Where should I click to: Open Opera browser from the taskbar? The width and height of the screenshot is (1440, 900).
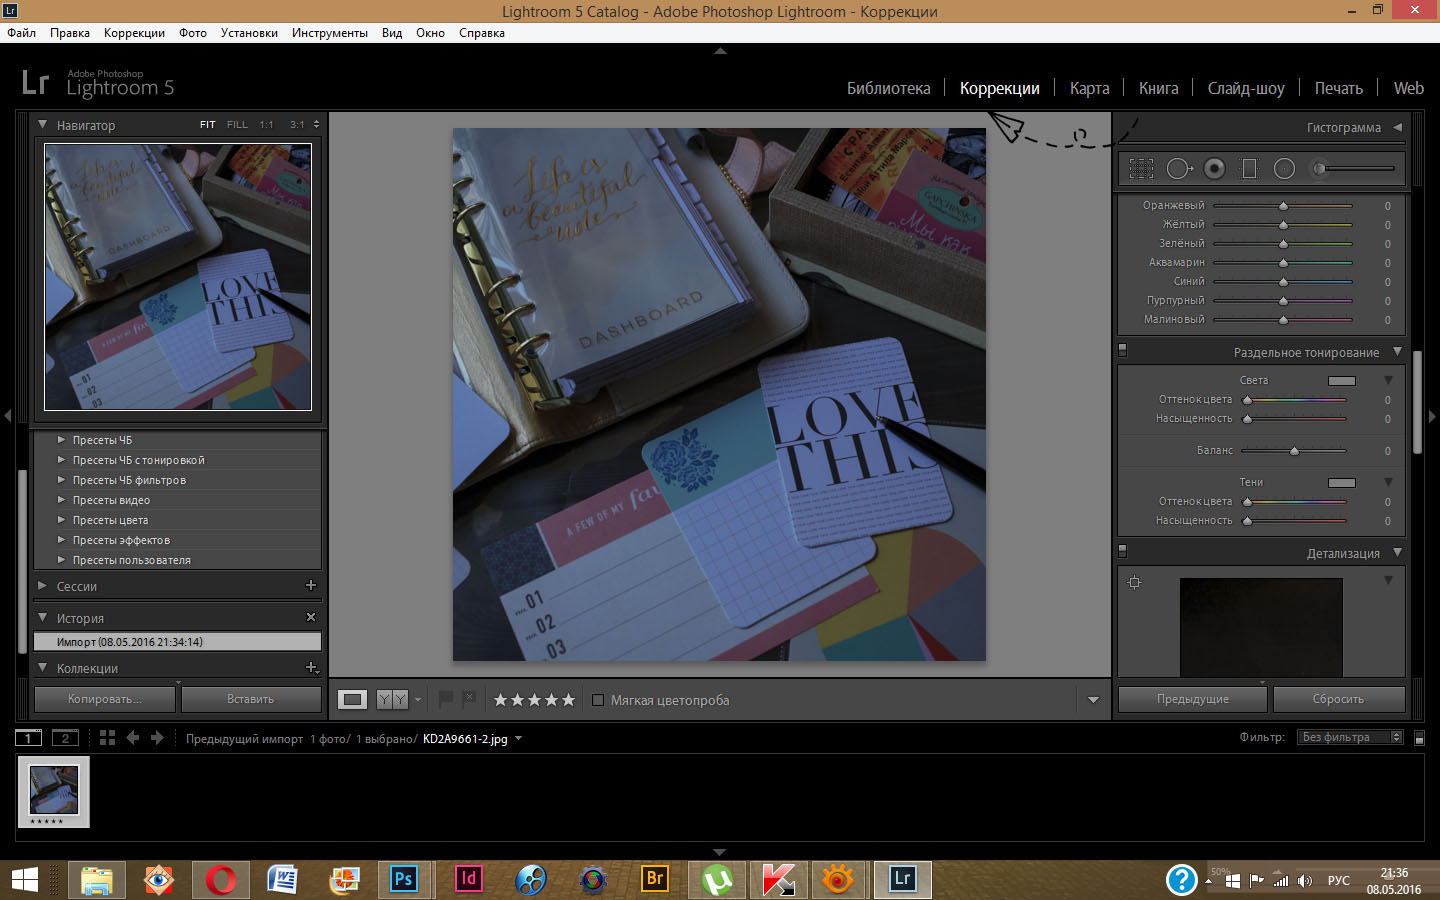tap(220, 879)
